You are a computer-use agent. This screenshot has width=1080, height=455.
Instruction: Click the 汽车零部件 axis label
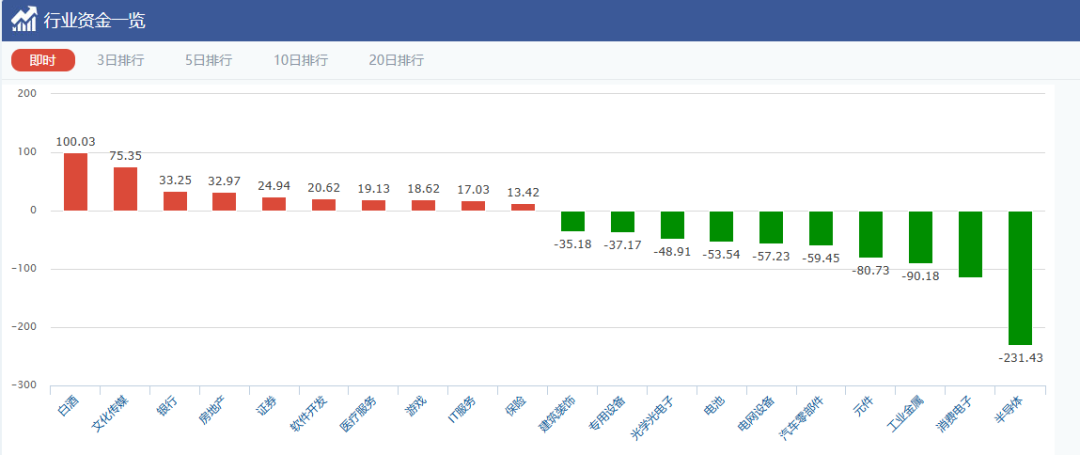803,417
